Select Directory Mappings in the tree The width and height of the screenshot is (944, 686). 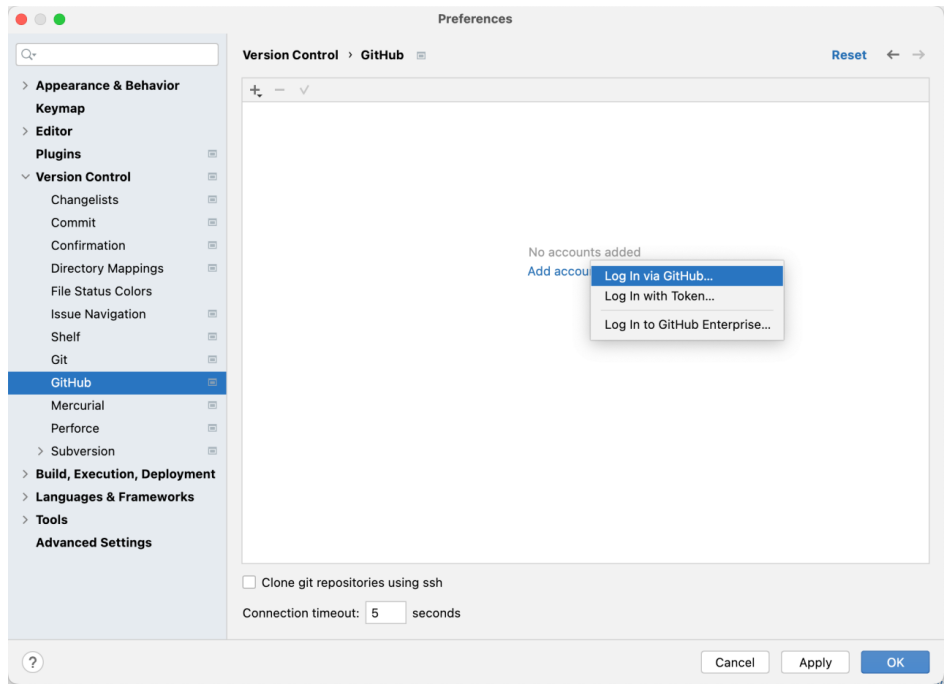[107, 269]
